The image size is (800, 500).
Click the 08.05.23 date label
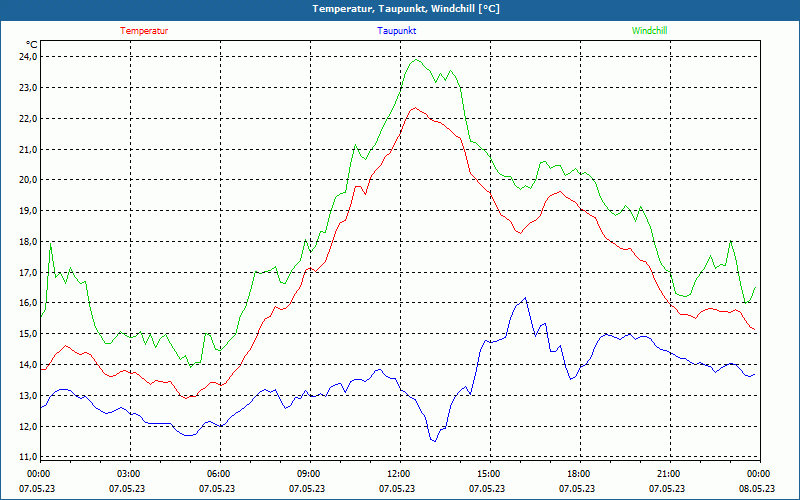pyautogui.click(x=757, y=489)
